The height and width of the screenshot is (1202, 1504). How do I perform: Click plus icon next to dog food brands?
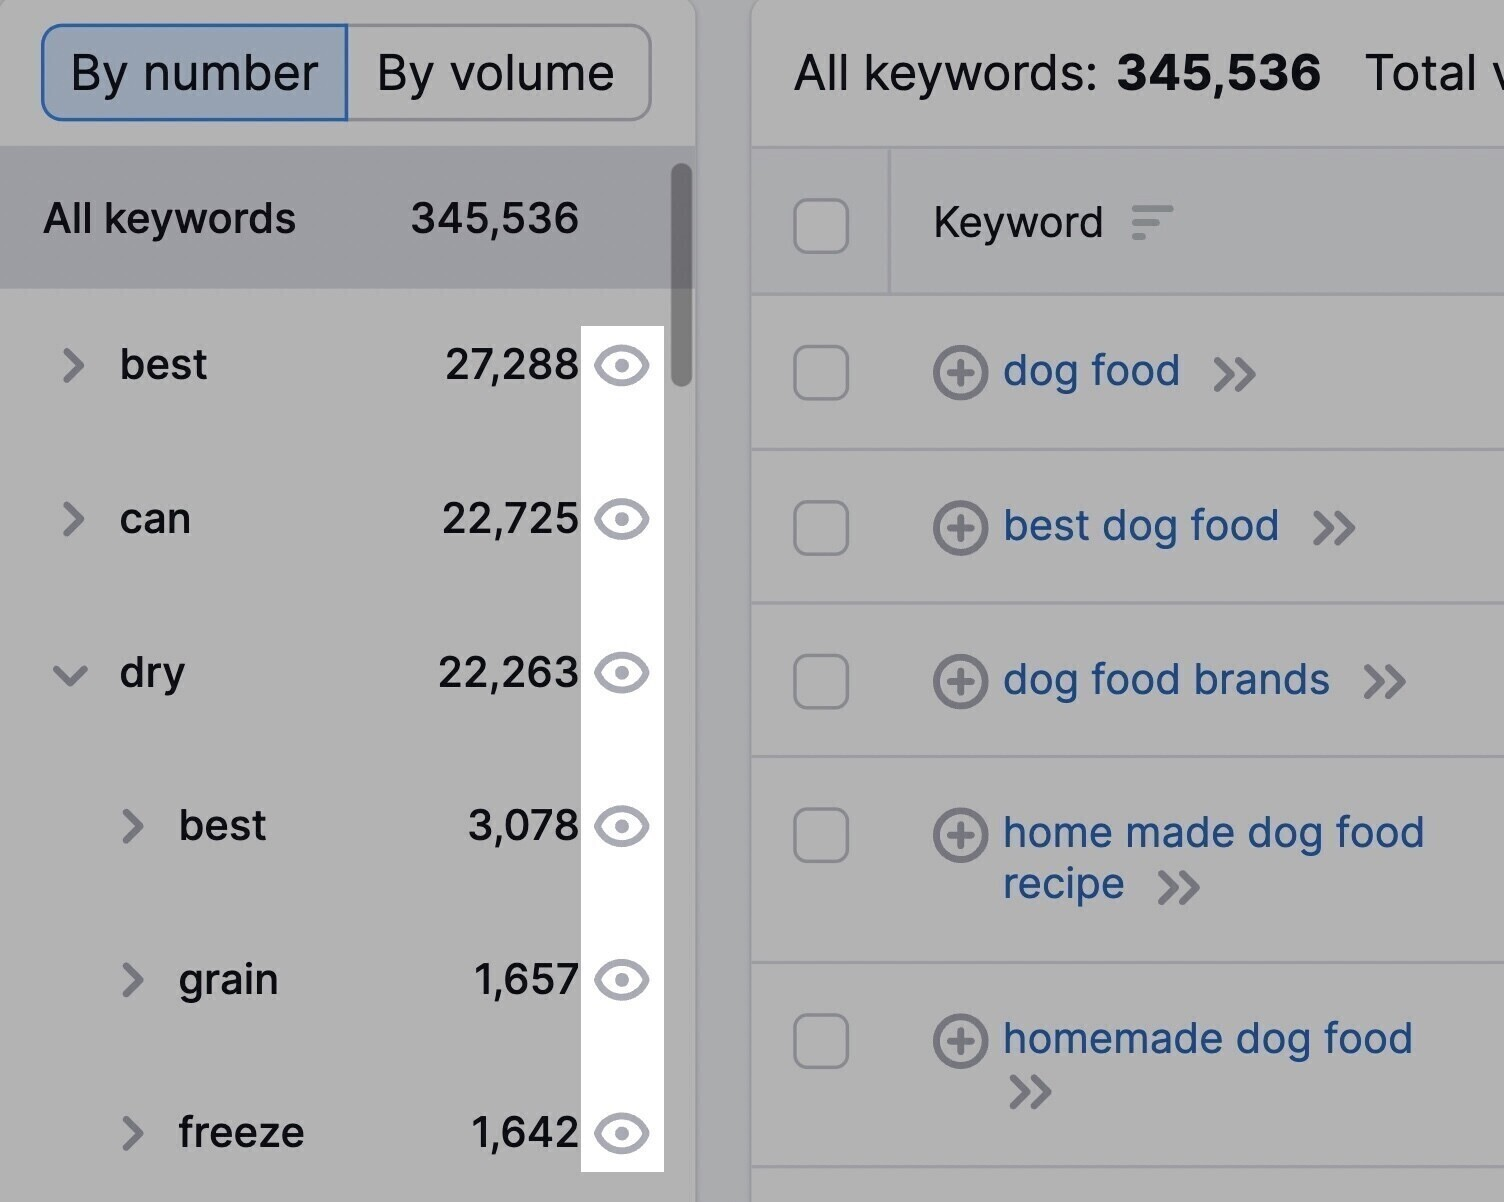[x=960, y=682]
